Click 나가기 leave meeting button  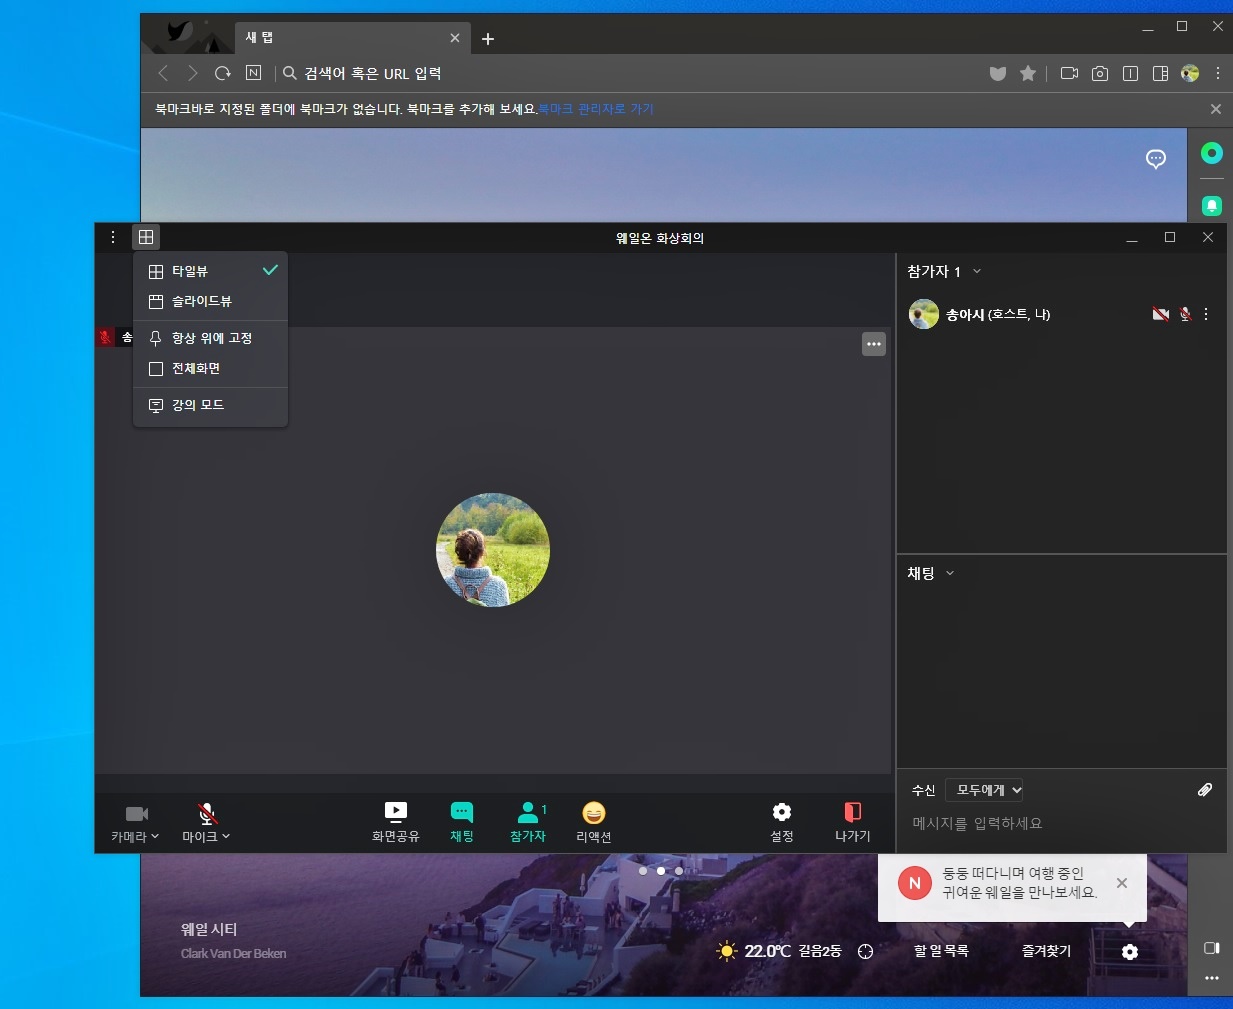point(853,822)
